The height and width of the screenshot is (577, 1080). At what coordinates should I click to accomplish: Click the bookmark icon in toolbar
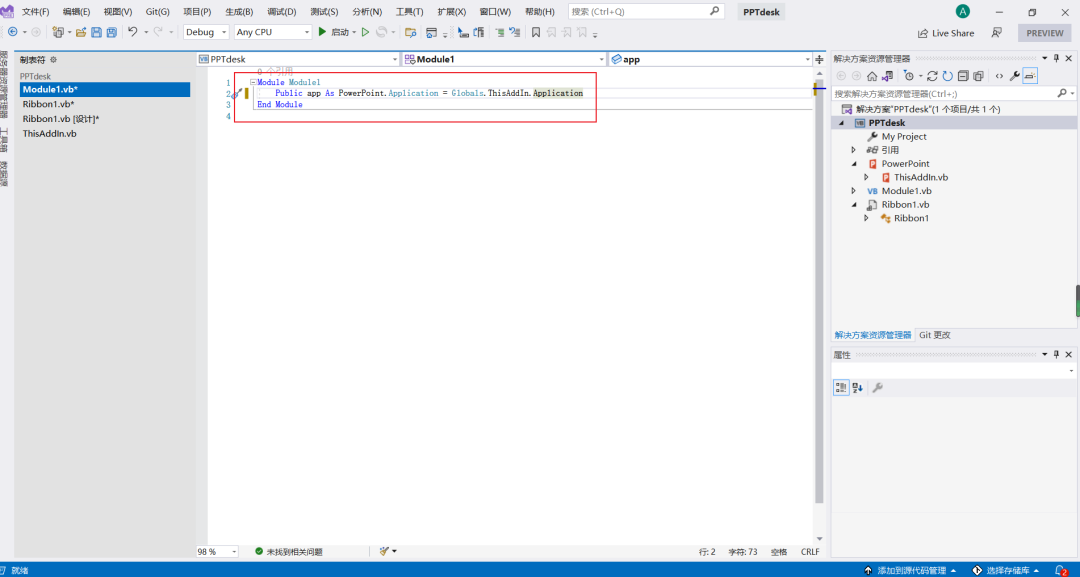(535, 32)
